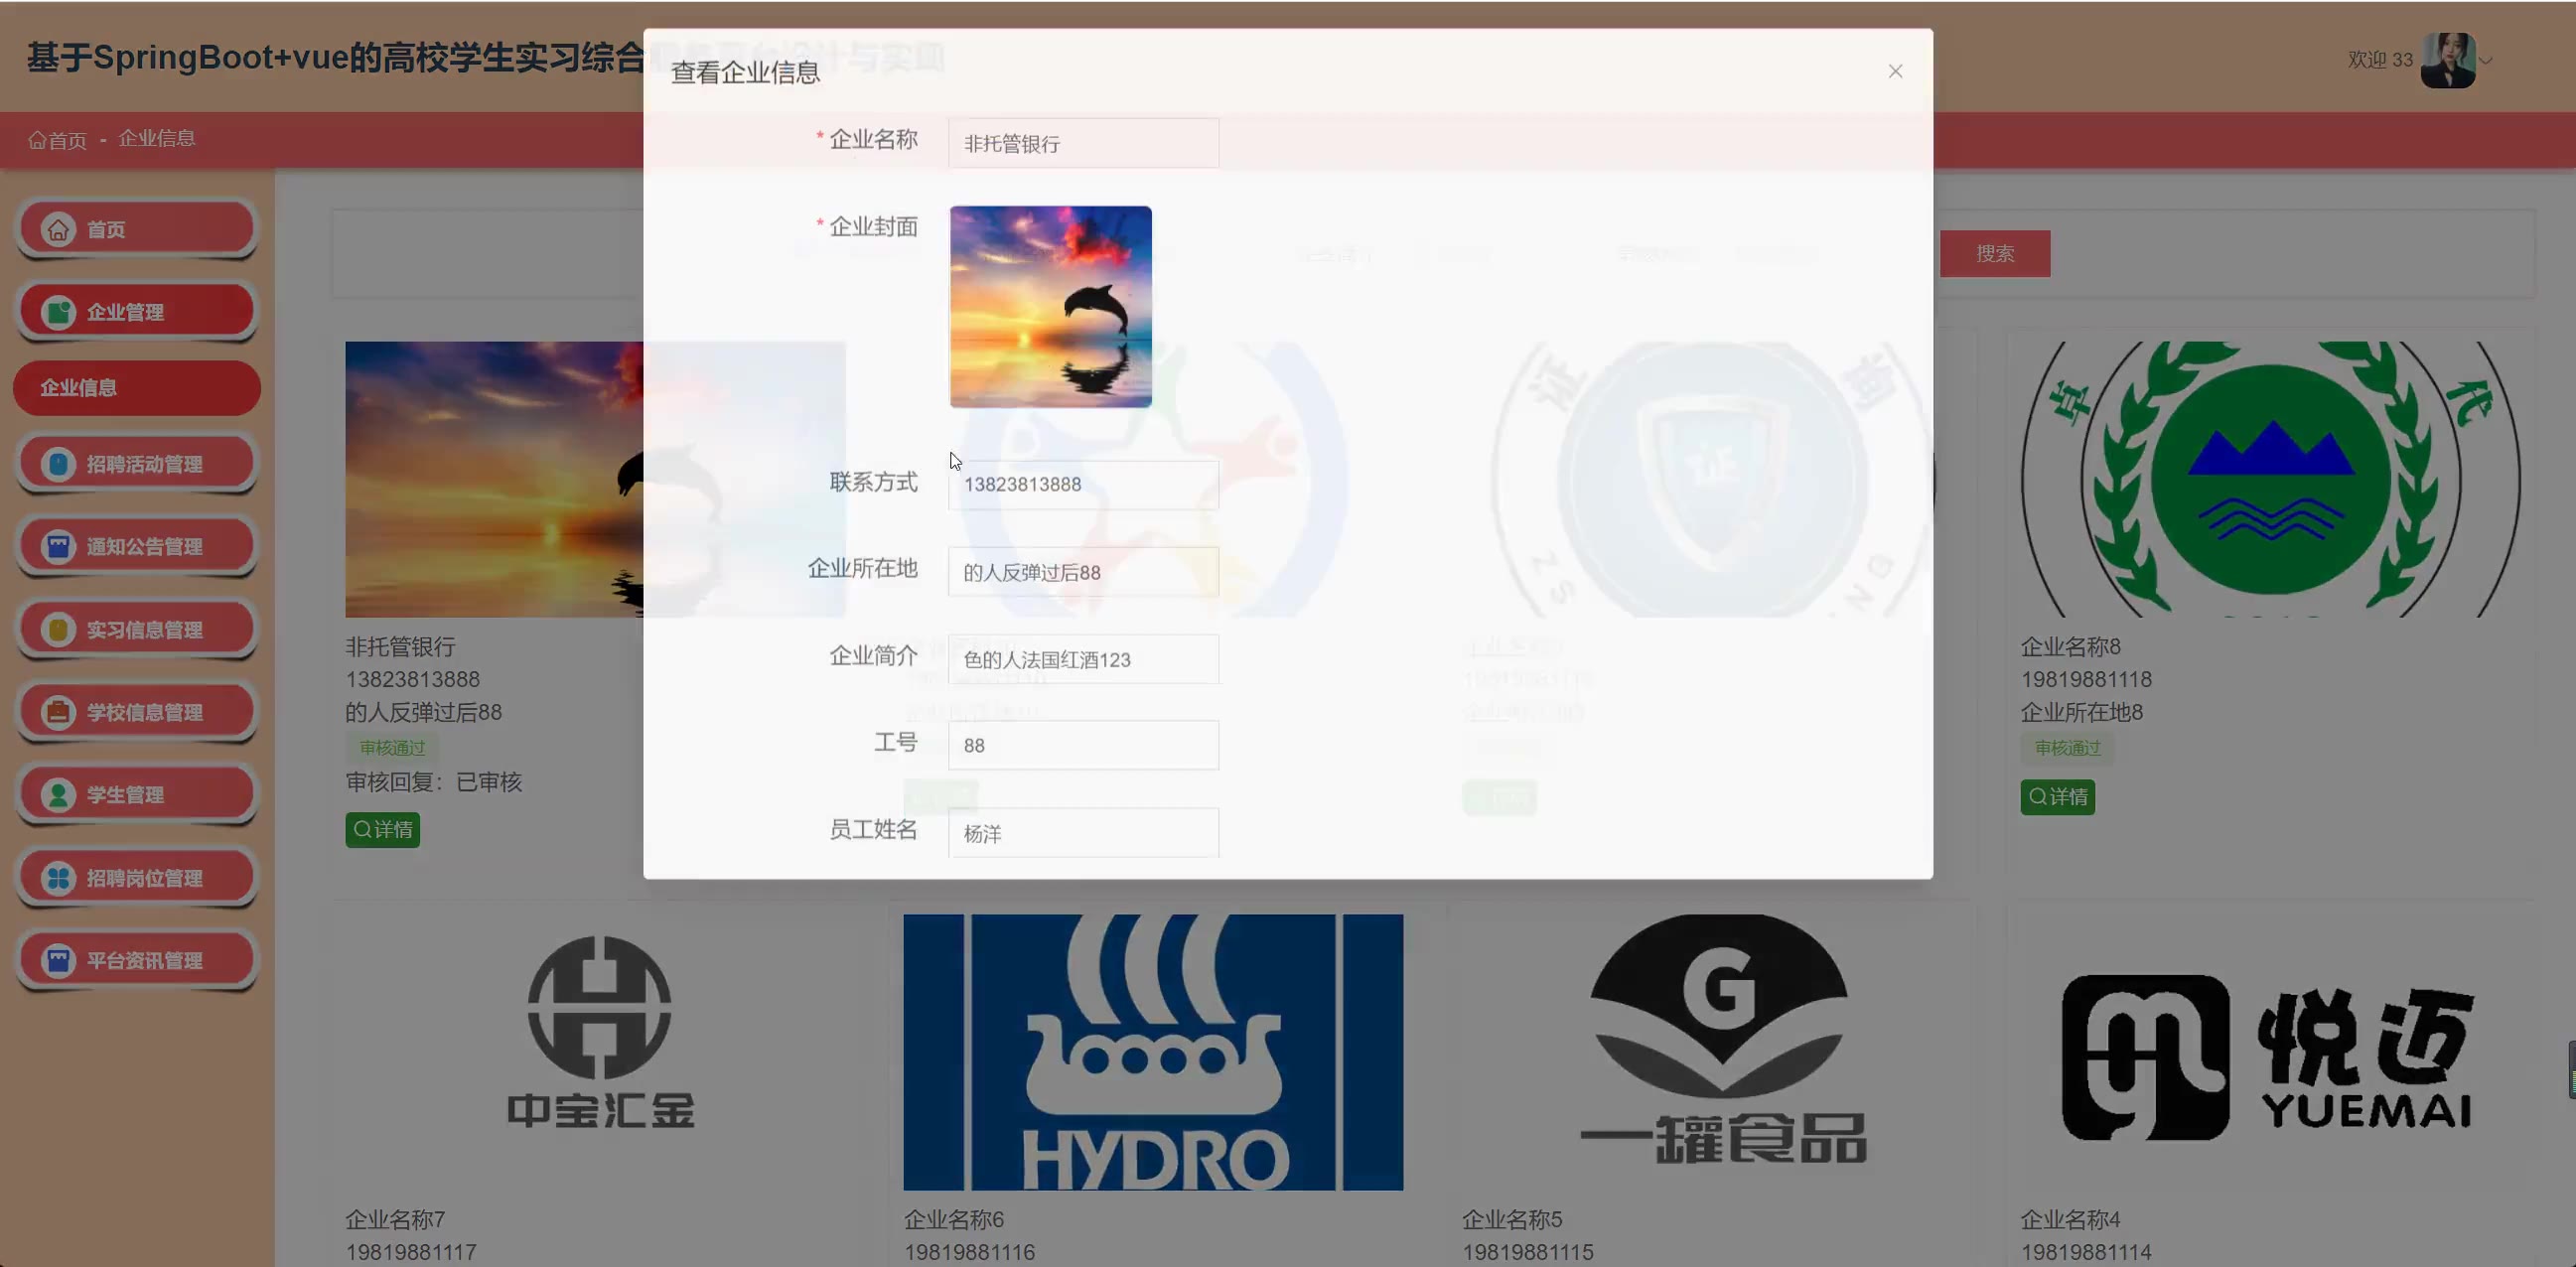Click the 通知公告管理 sidebar icon
This screenshot has height=1267, width=2576.
point(58,546)
